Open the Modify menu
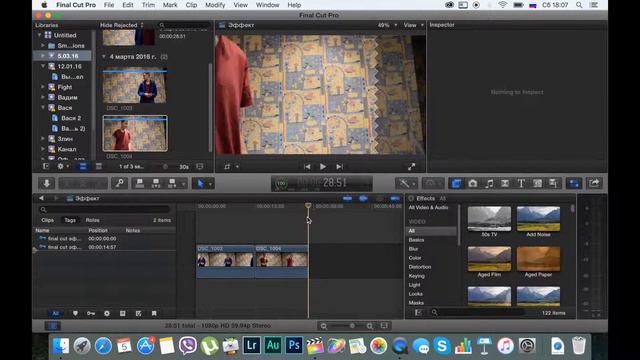This screenshot has width=640, height=360. 215,5
